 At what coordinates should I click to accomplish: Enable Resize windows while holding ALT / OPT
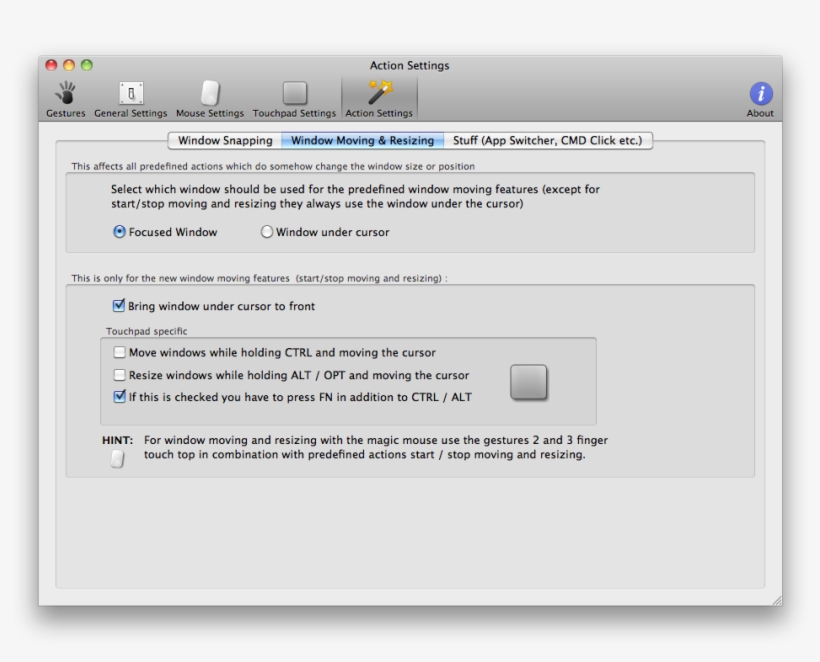[120, 375]
